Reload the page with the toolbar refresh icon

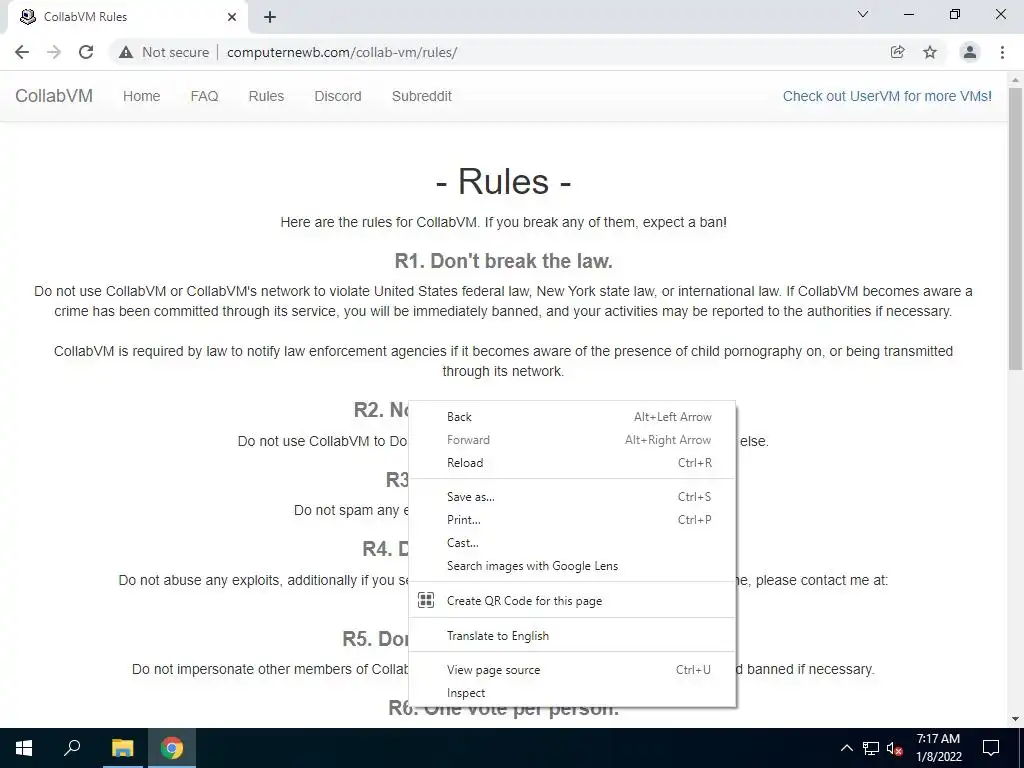[x=86, y=52]
